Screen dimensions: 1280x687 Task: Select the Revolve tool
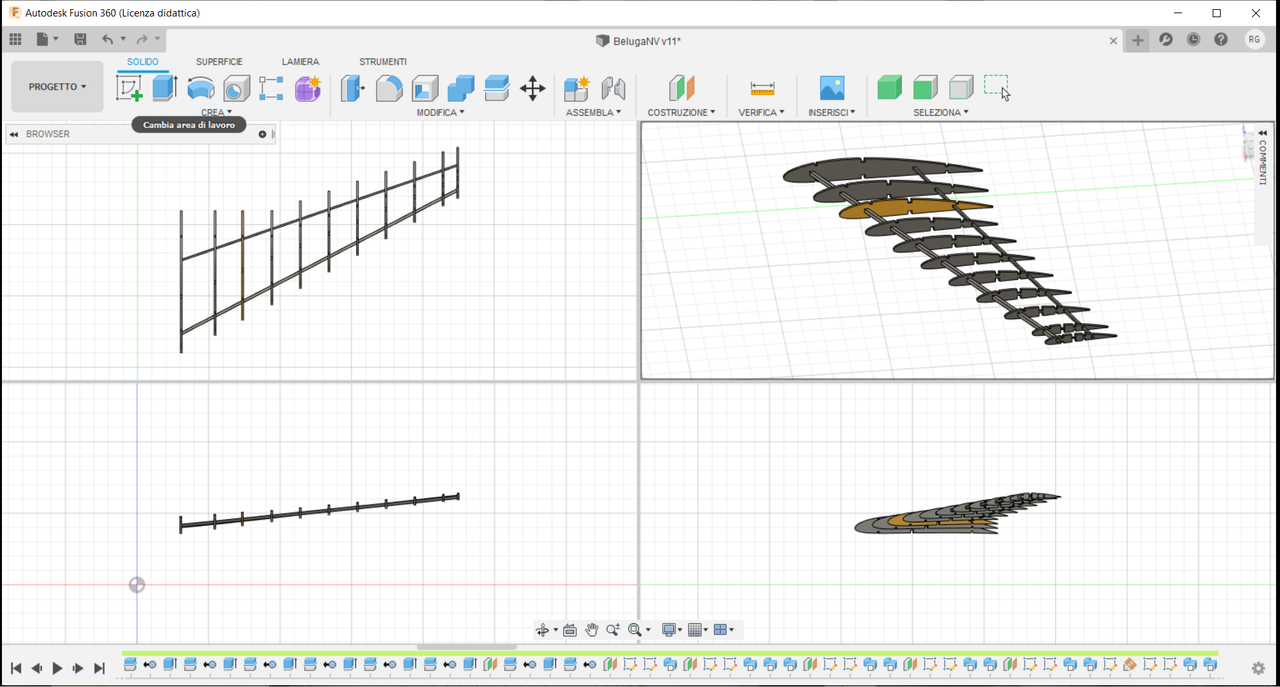(x=201, y=88)
